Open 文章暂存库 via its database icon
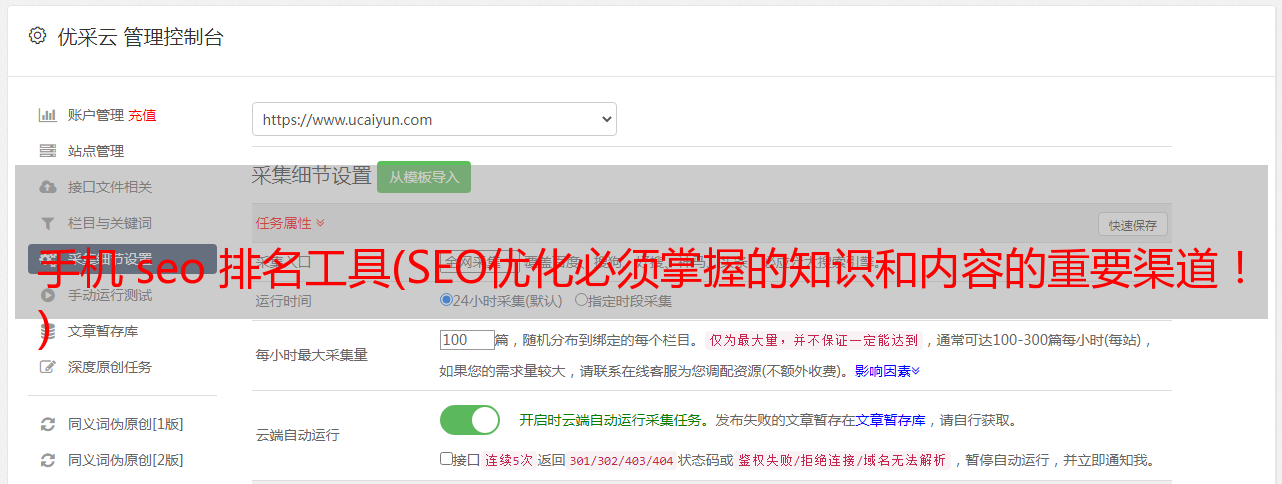 [x=47, y=331]
